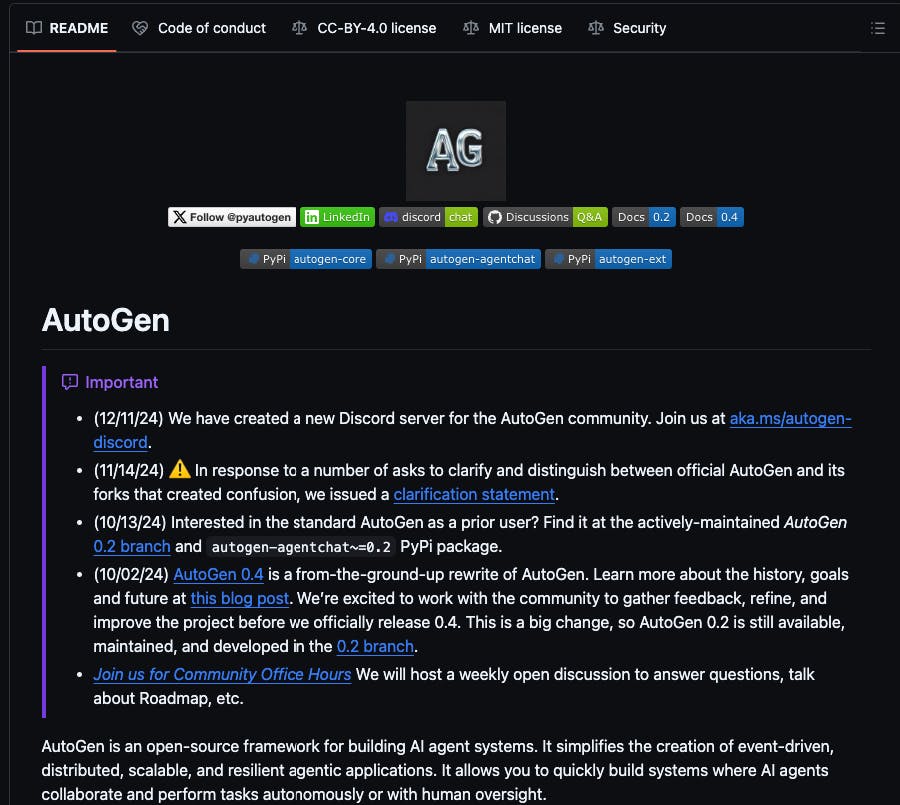Click the AG AutoGen logo image
Image resolution: width=900 pixels, height=805 pixels.
(456, 151)
